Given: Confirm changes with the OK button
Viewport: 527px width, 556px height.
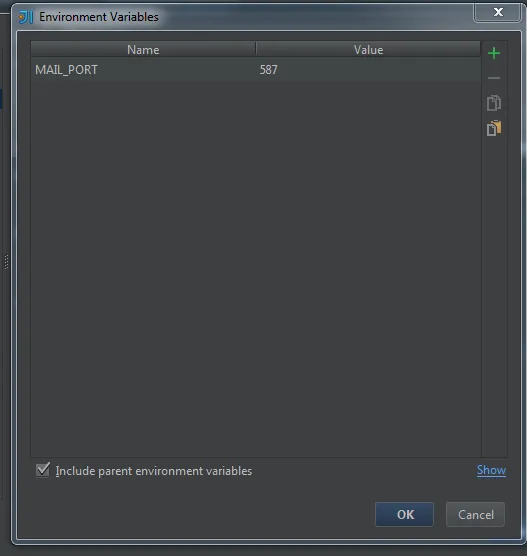Looking at the screenshot, I should (404, 514).
